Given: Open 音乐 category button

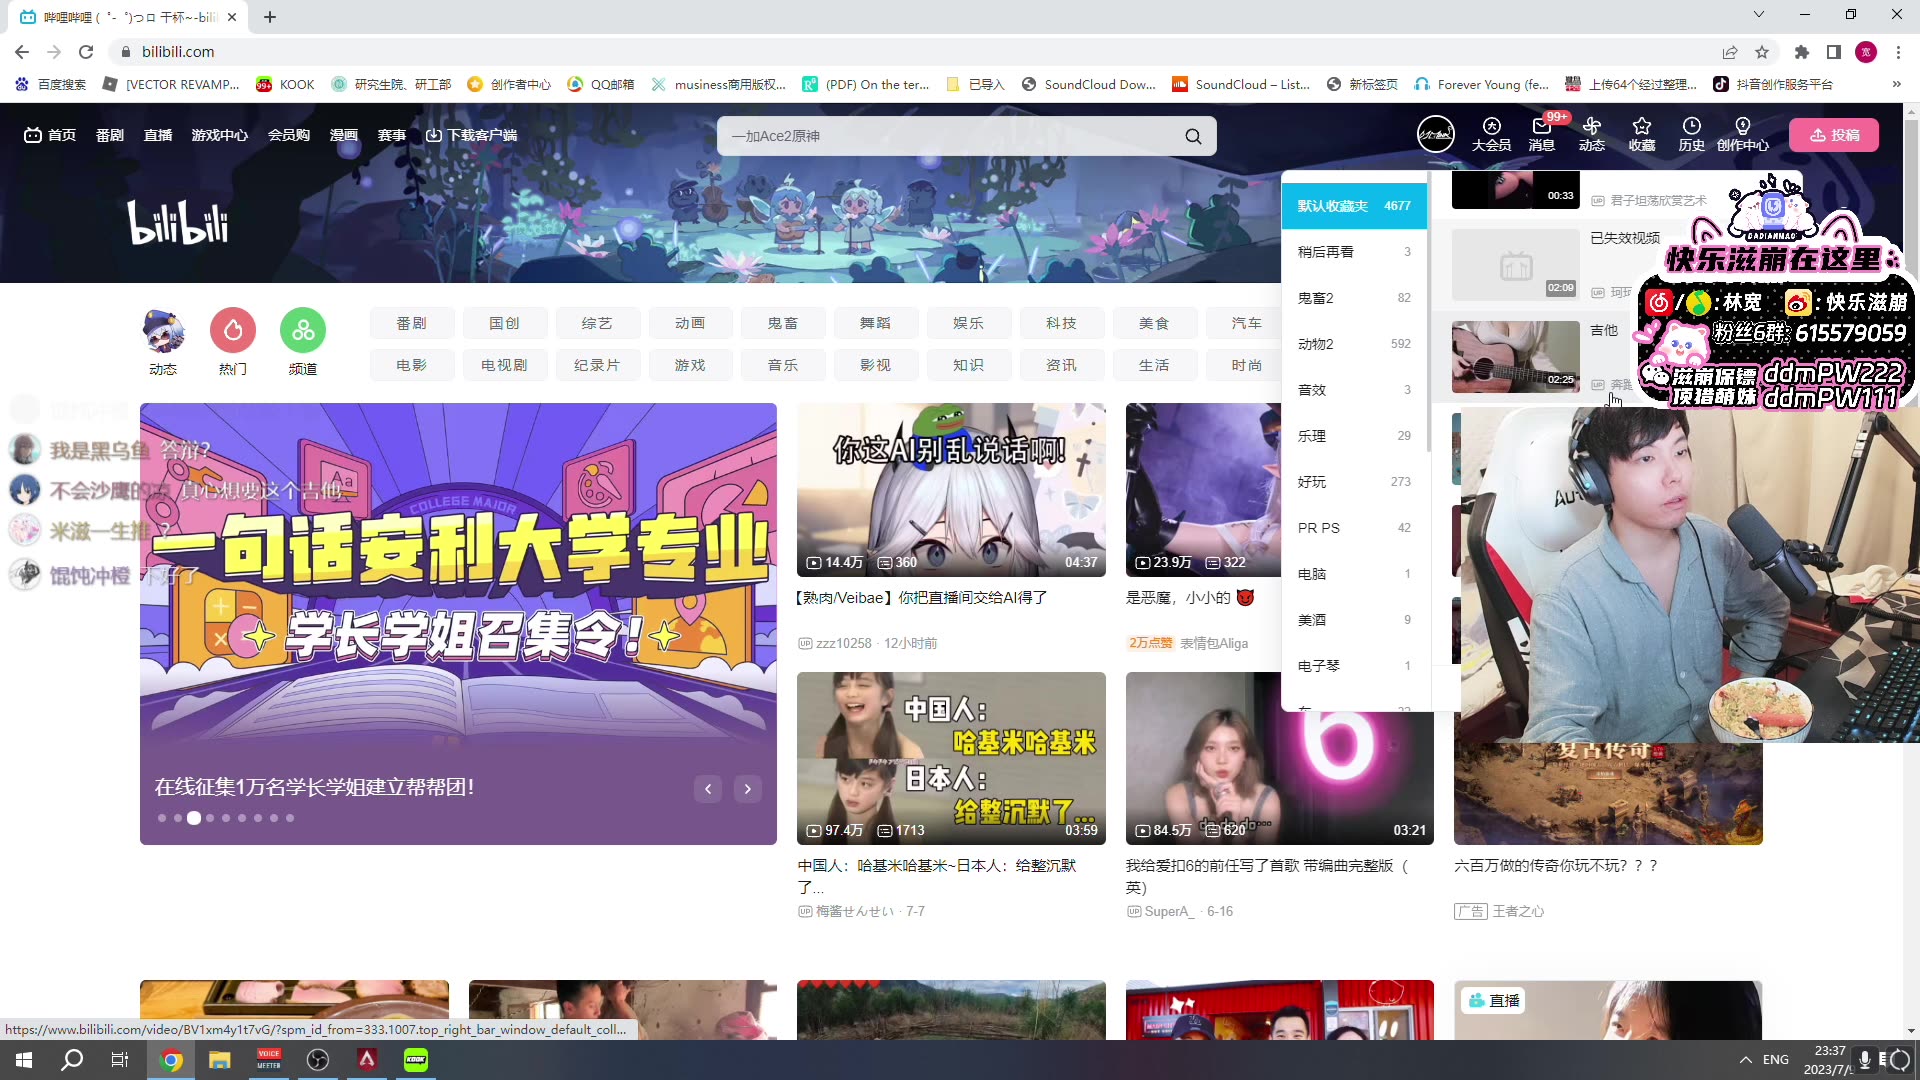Looking at the screenshot, I should coord(783,365).
